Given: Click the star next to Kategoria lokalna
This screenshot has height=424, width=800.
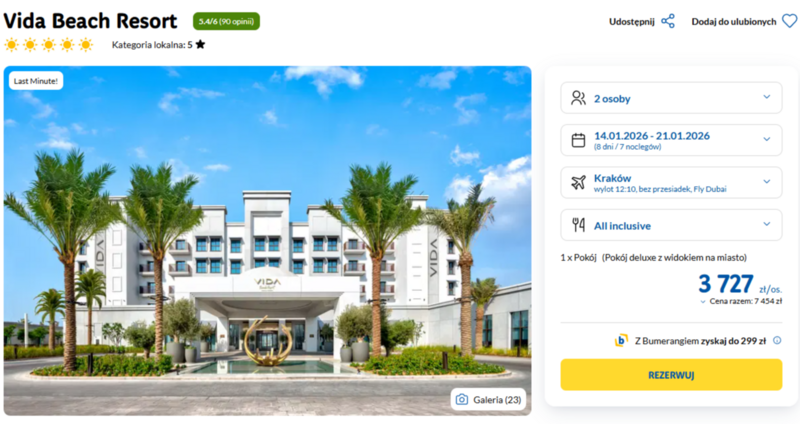Looking at the screenshot, I should (200, 44).
